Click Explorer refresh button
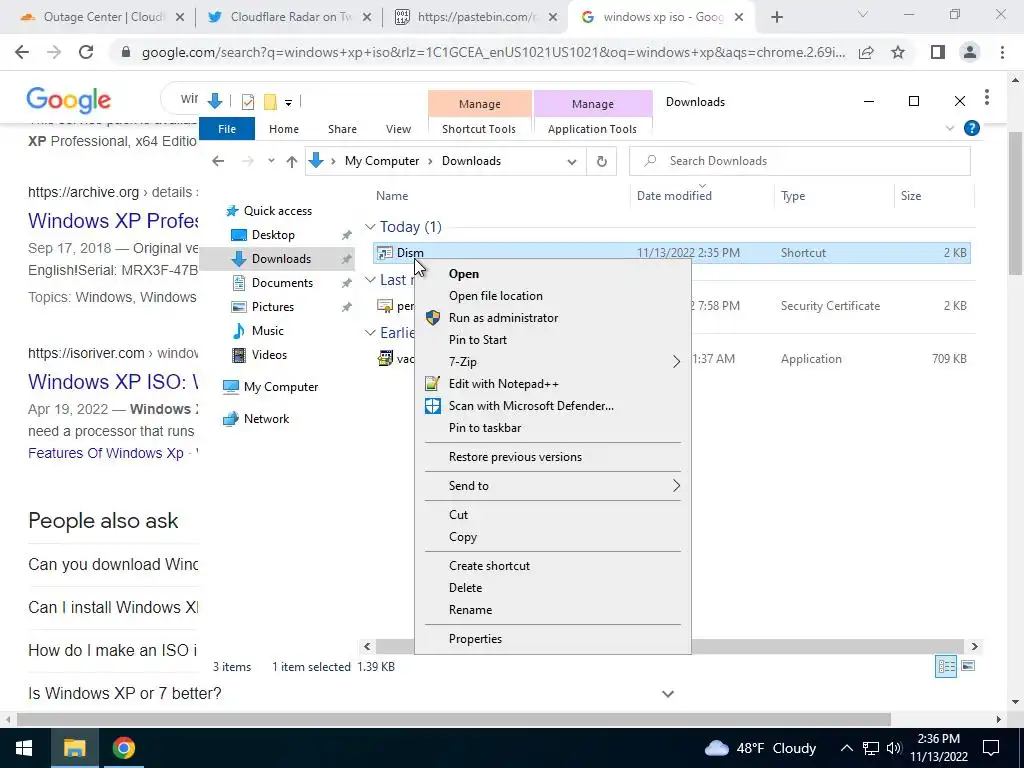Screen dimensions: 1024x768 tap(601, 161)
